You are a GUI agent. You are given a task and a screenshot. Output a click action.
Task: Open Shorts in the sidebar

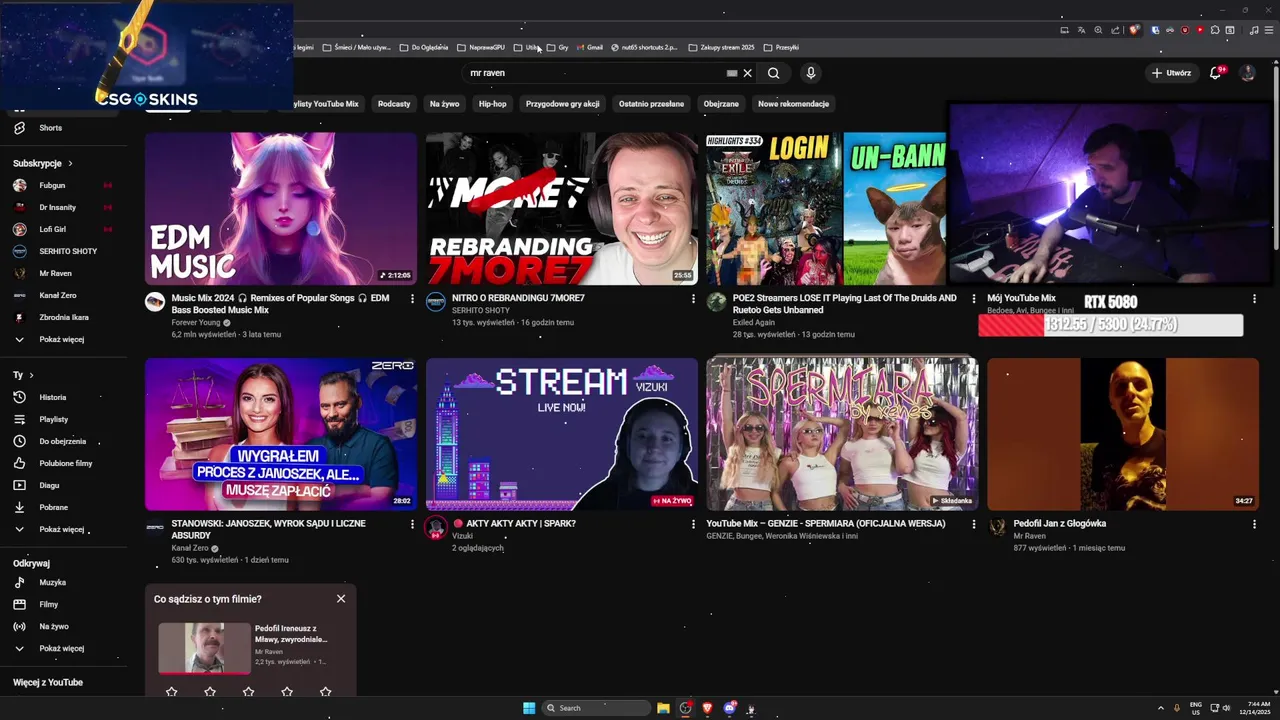[x=64, y=128]
